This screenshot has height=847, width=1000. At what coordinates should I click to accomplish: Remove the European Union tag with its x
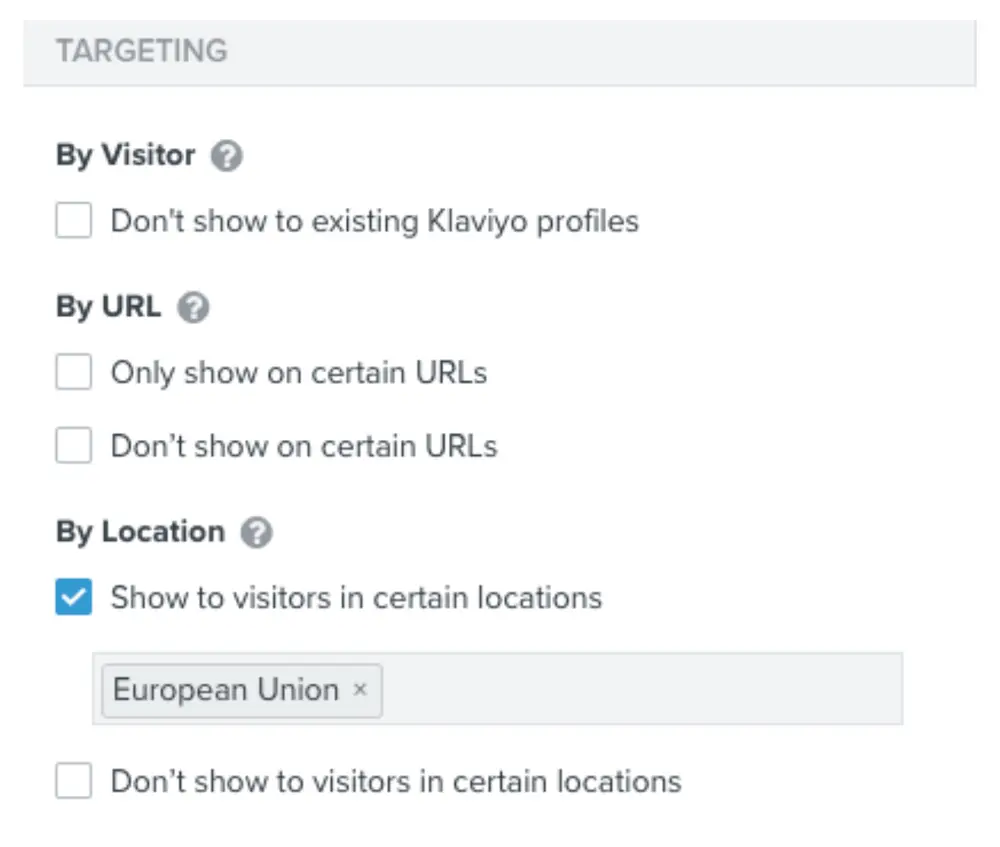click(361, 690)
